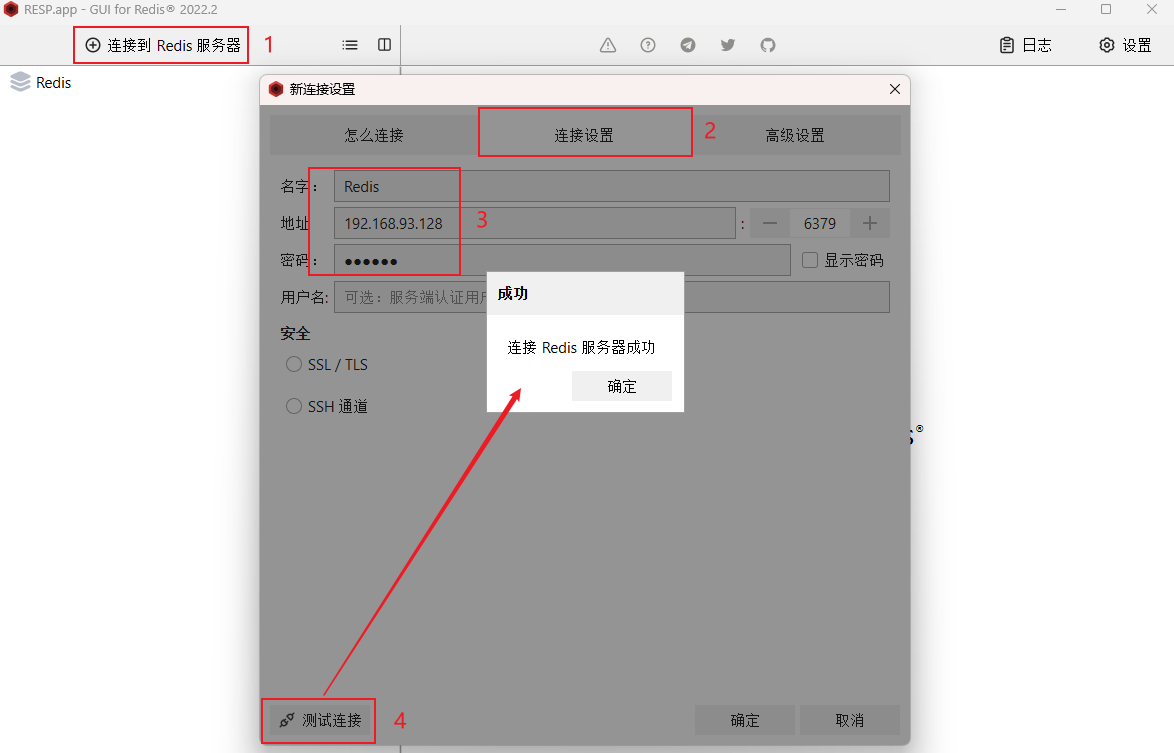Image resolution: width=1174 pixels, height=753 pixels.
Task: Click the 测试连接 test connection button
Action: [x=320, y=720]
